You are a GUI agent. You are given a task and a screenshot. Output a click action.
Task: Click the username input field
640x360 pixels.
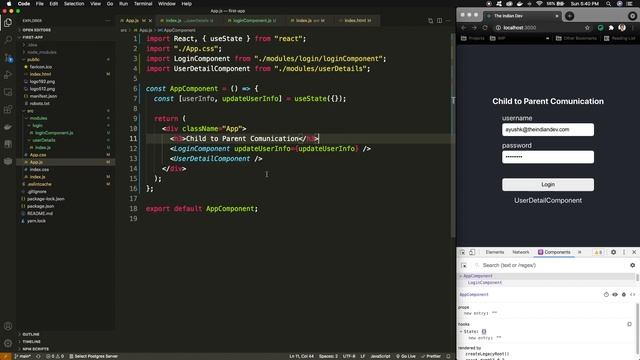tap(548, 129)
